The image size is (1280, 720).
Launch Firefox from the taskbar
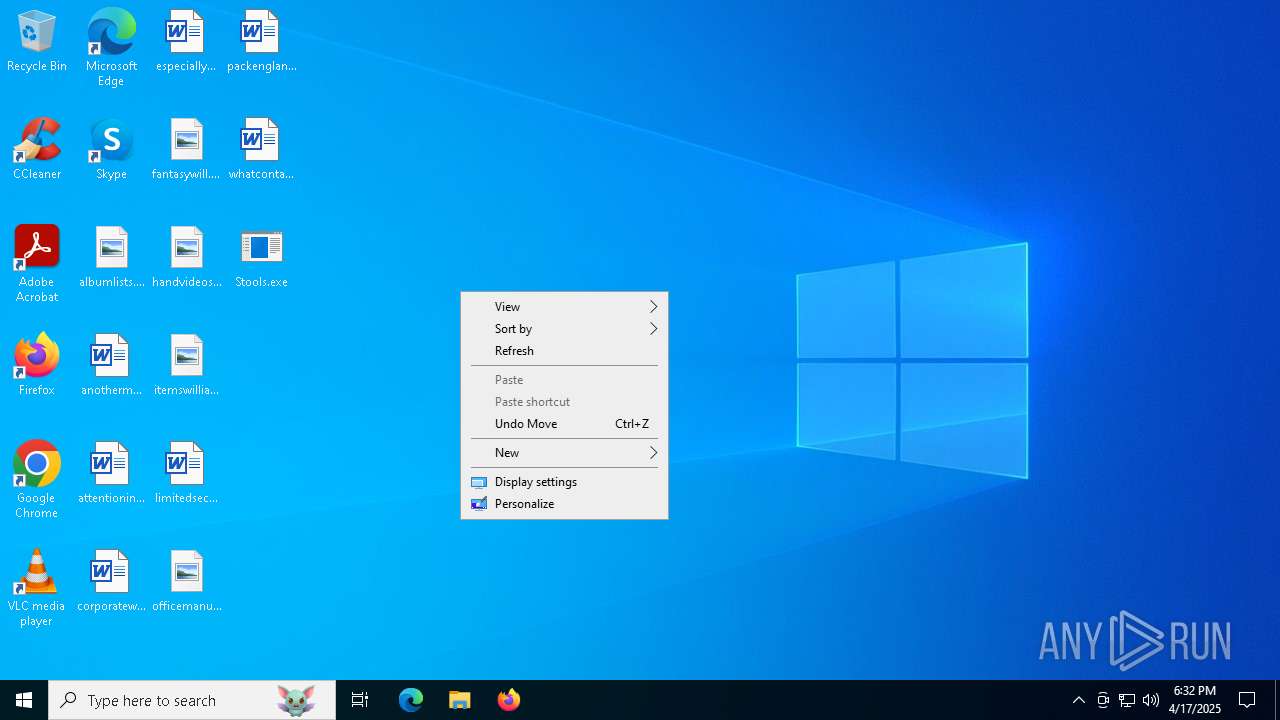click(509, 700)
